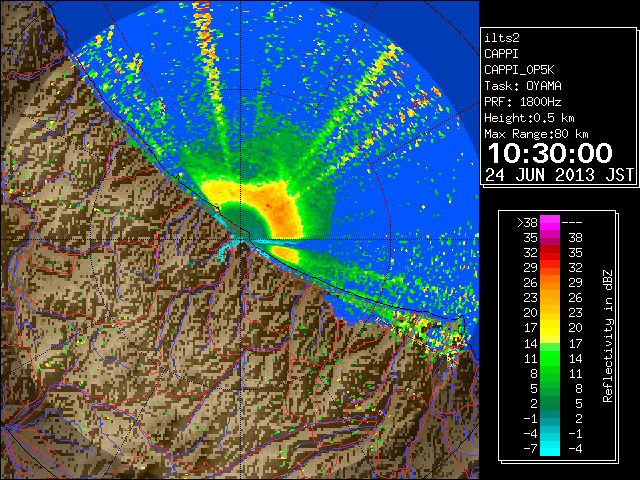Click the "Height:0.5 km" line
Screen dimensions: 640x480
click(x=529, y=118)
